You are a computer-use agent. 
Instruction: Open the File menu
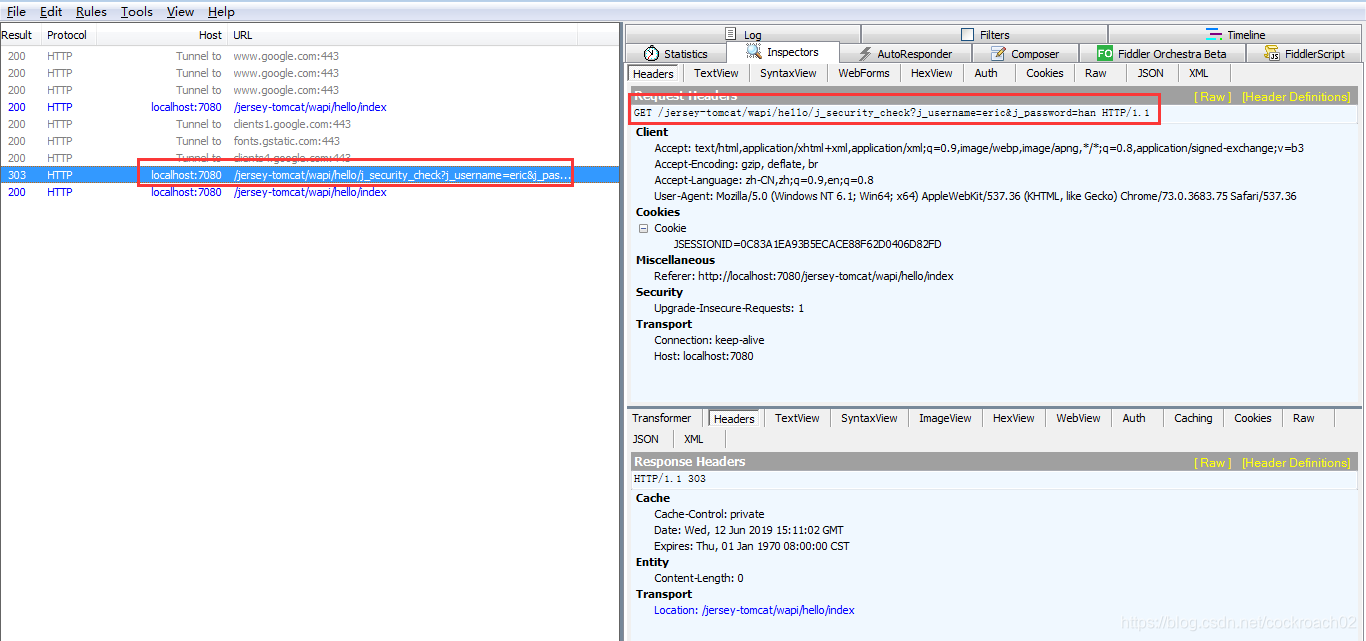(16, 12)
